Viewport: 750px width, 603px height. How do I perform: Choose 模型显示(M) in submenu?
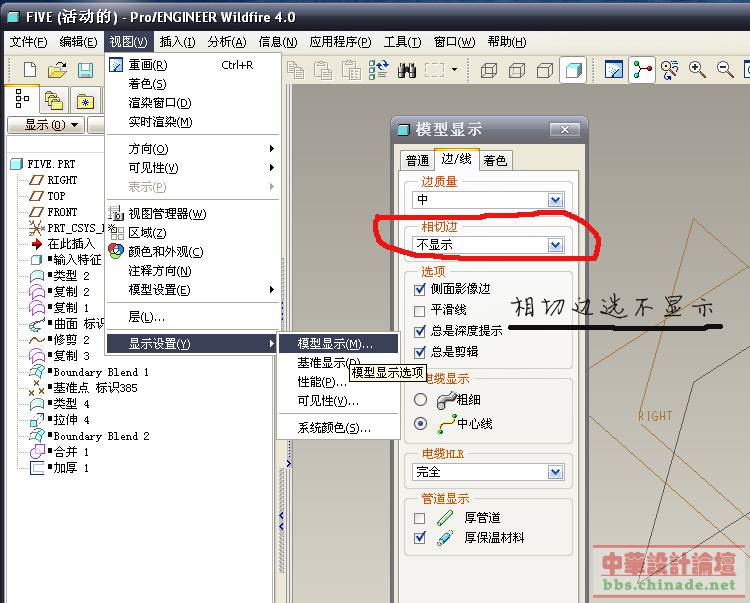click(x=338, y=343)
